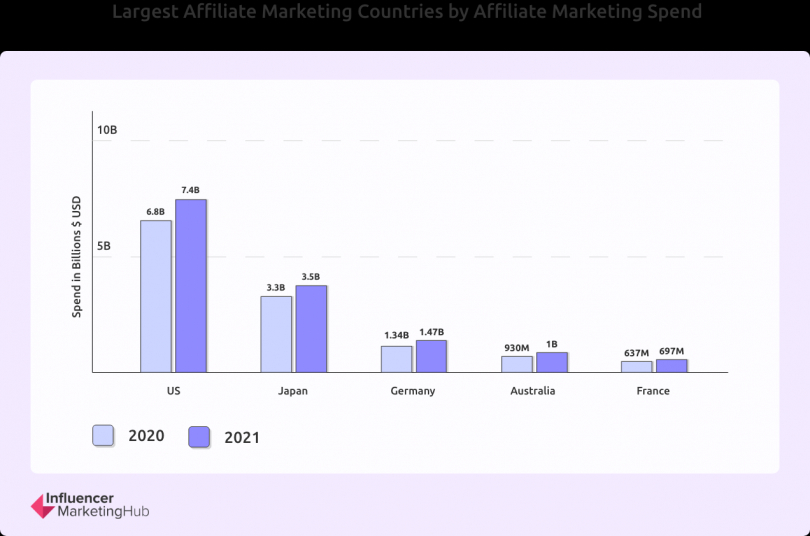Click the Germany 2021 bar
Image resolution: width=810 pixels, height=536 pixels.
point(431,356)
